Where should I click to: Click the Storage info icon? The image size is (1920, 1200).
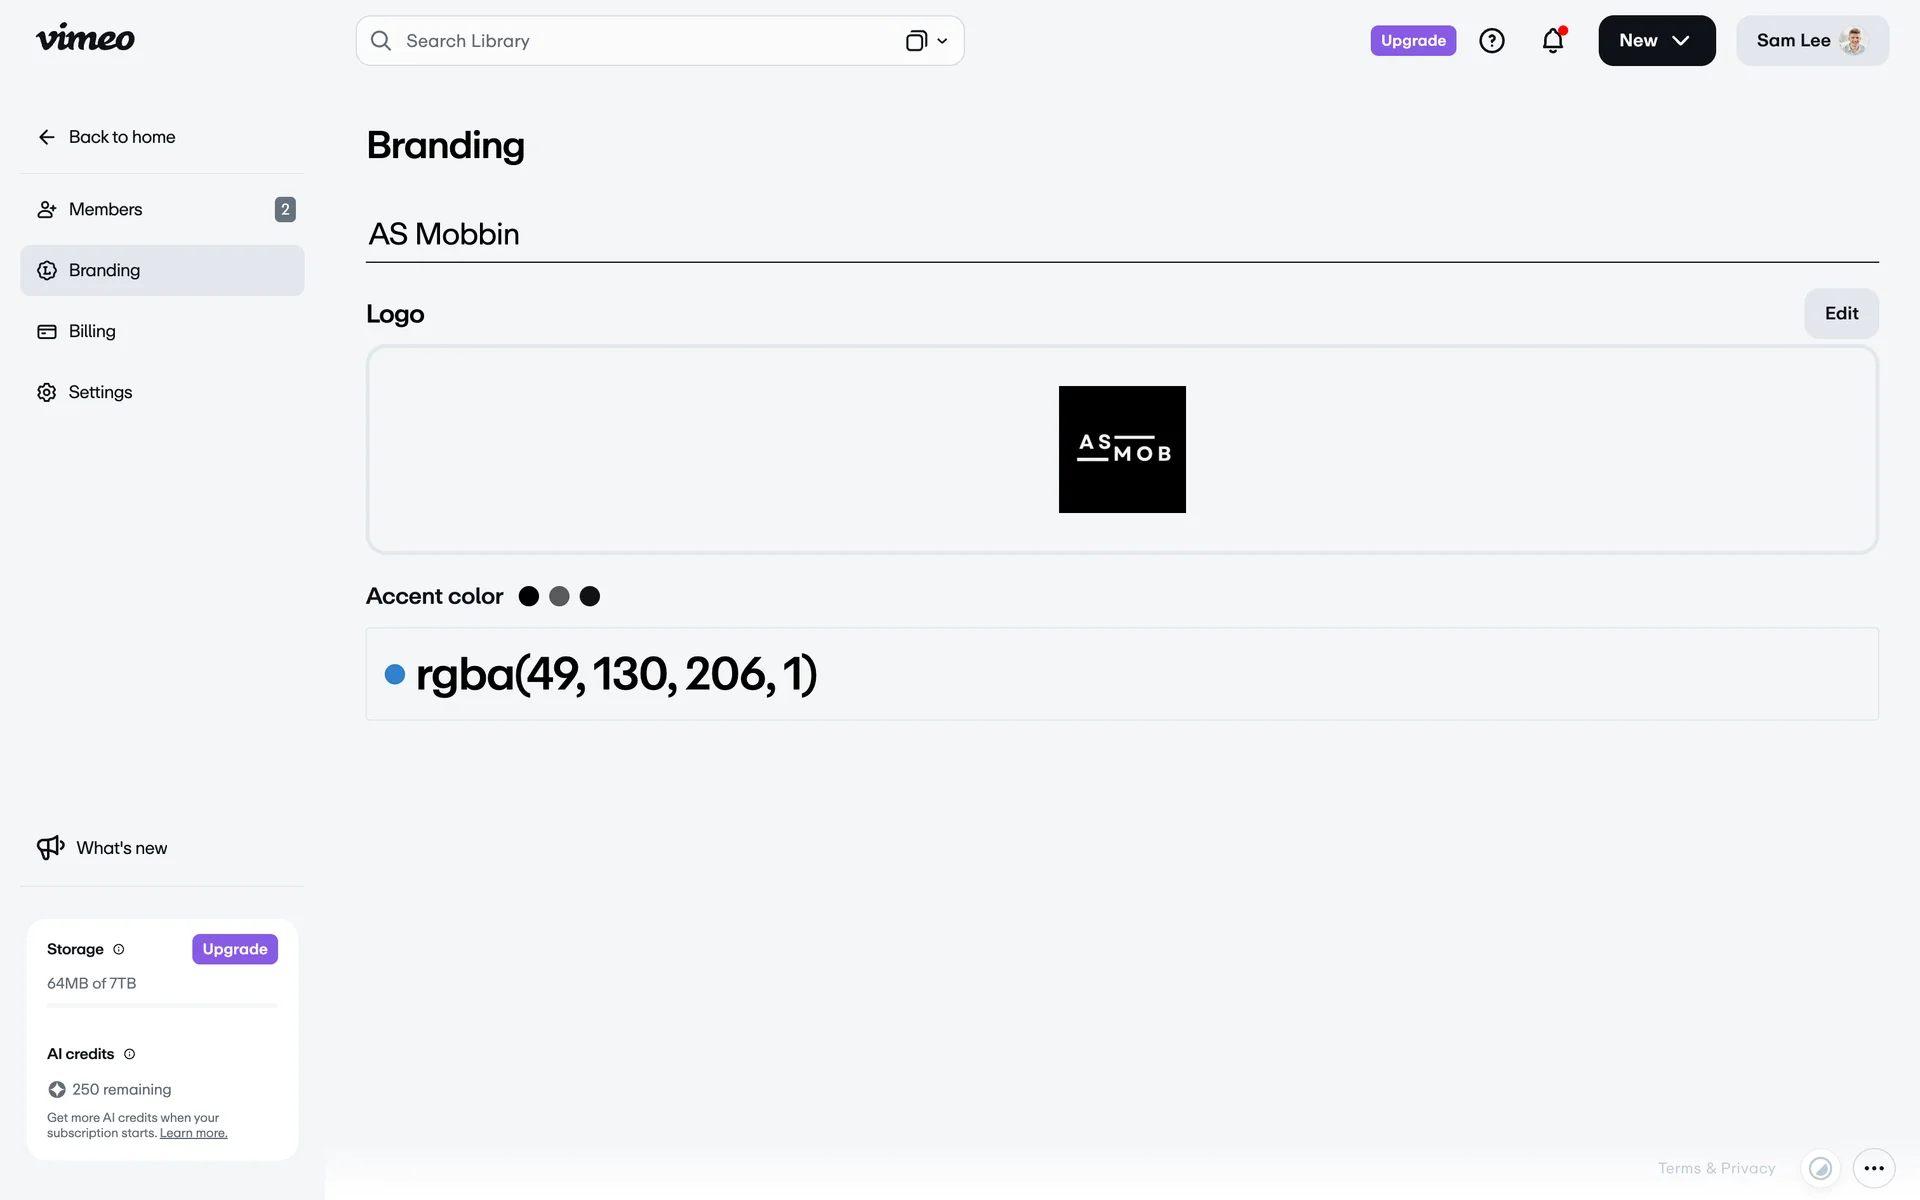click(119, 949)
